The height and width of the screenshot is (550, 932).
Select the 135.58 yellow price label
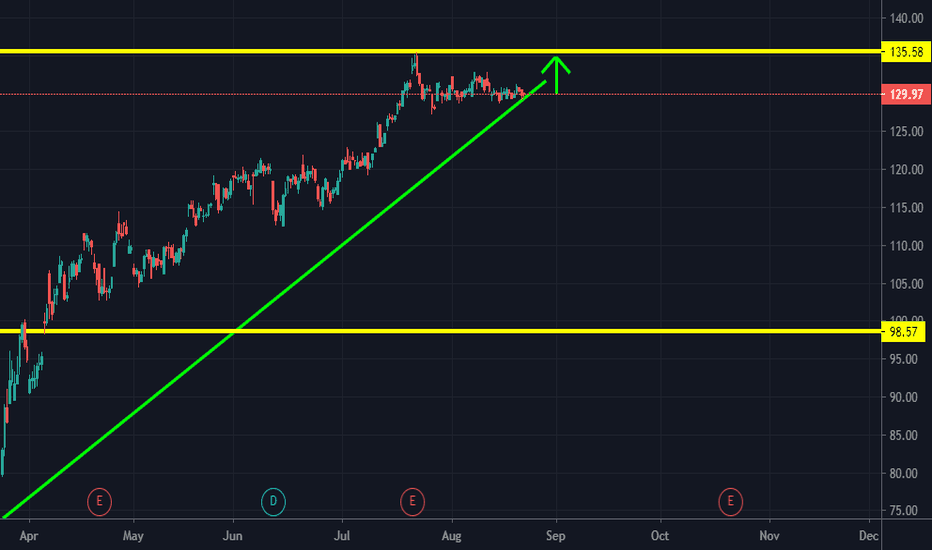coord(906,52)
